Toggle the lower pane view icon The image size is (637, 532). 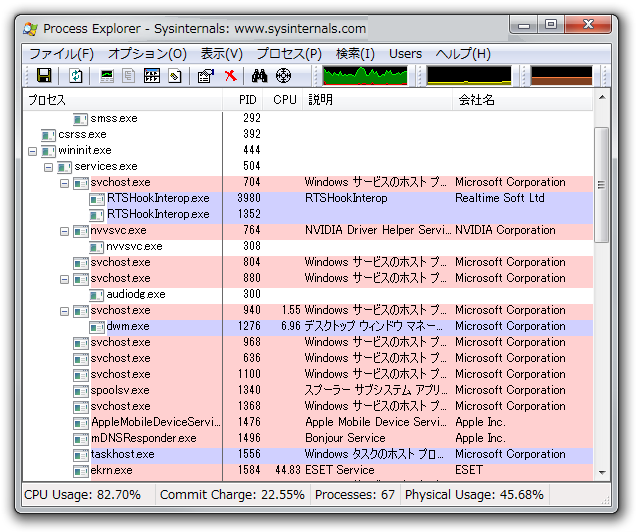[x=152, y=76]
